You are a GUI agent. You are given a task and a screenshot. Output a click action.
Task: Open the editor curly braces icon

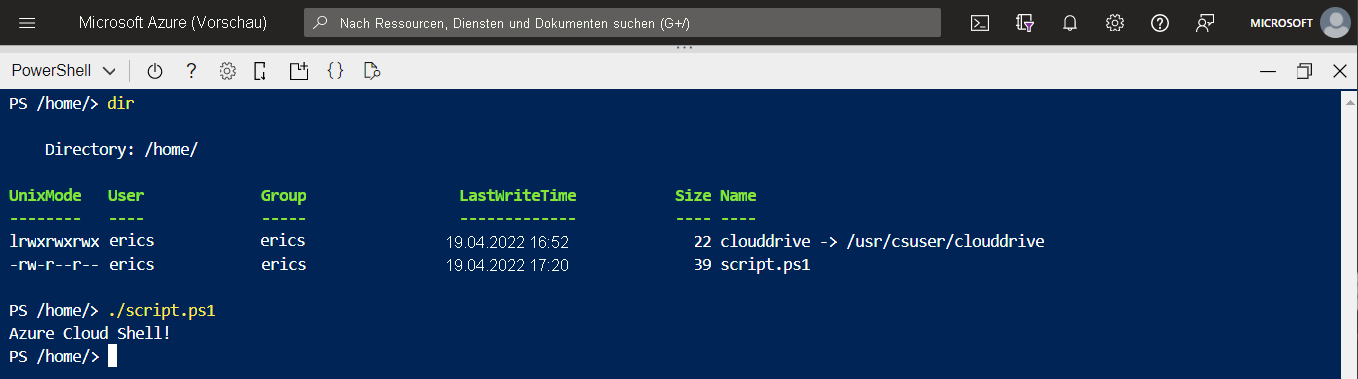click(336, 71)
